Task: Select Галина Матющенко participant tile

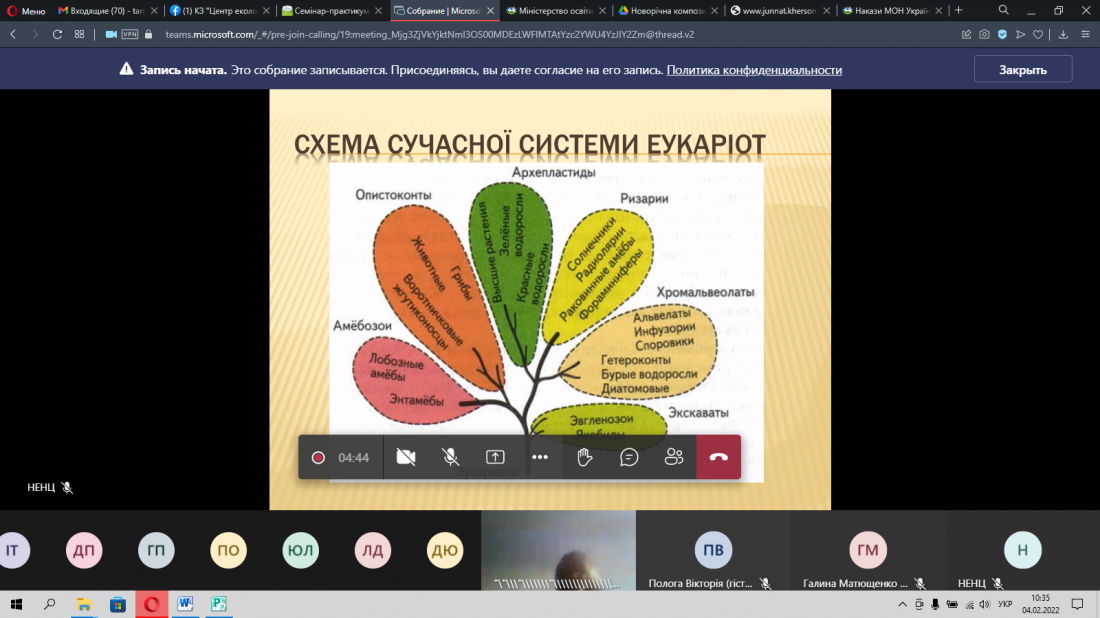Action: (868, 550)
